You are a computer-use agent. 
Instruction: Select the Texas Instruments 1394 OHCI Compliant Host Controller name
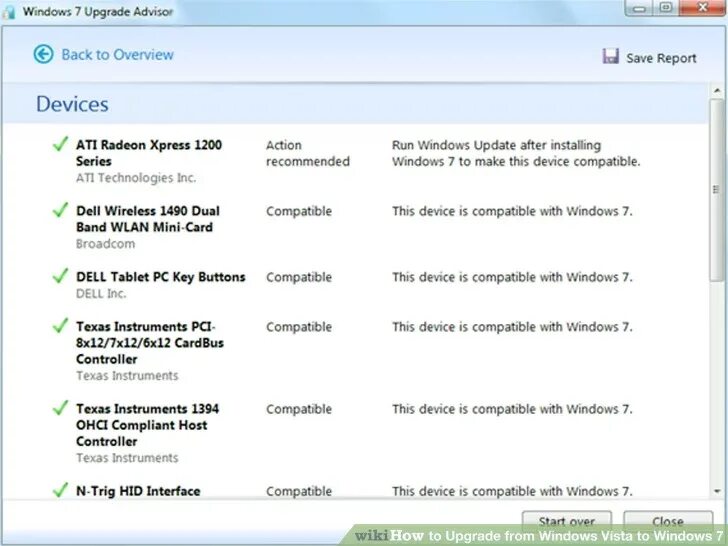pyautogui.click(x=147, y=425)
